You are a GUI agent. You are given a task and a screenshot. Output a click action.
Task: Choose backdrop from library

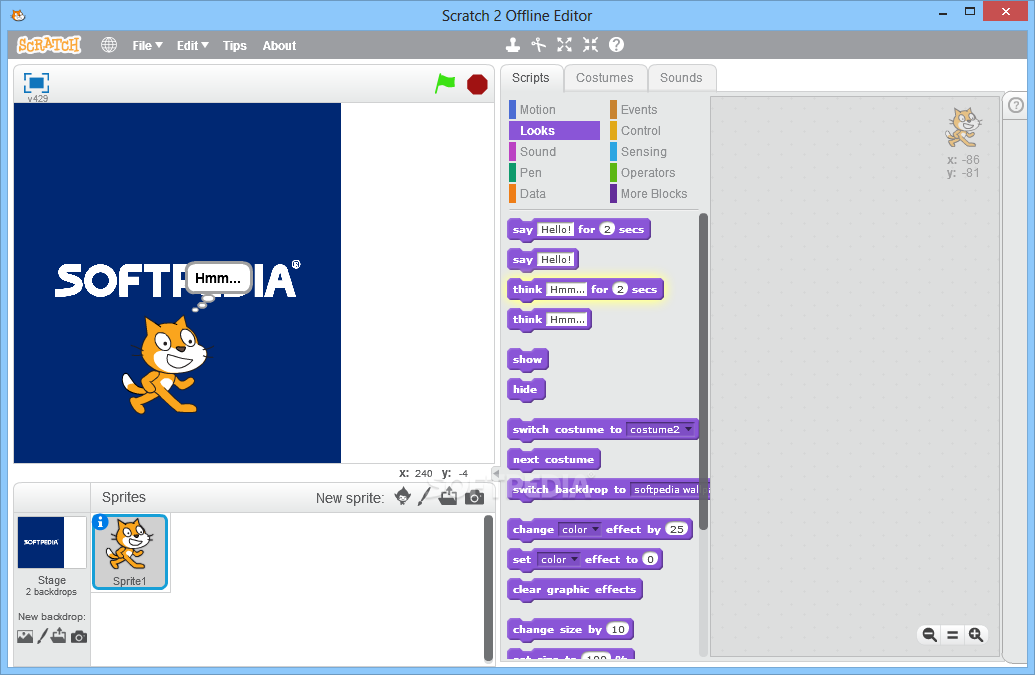tap(25, 636)
